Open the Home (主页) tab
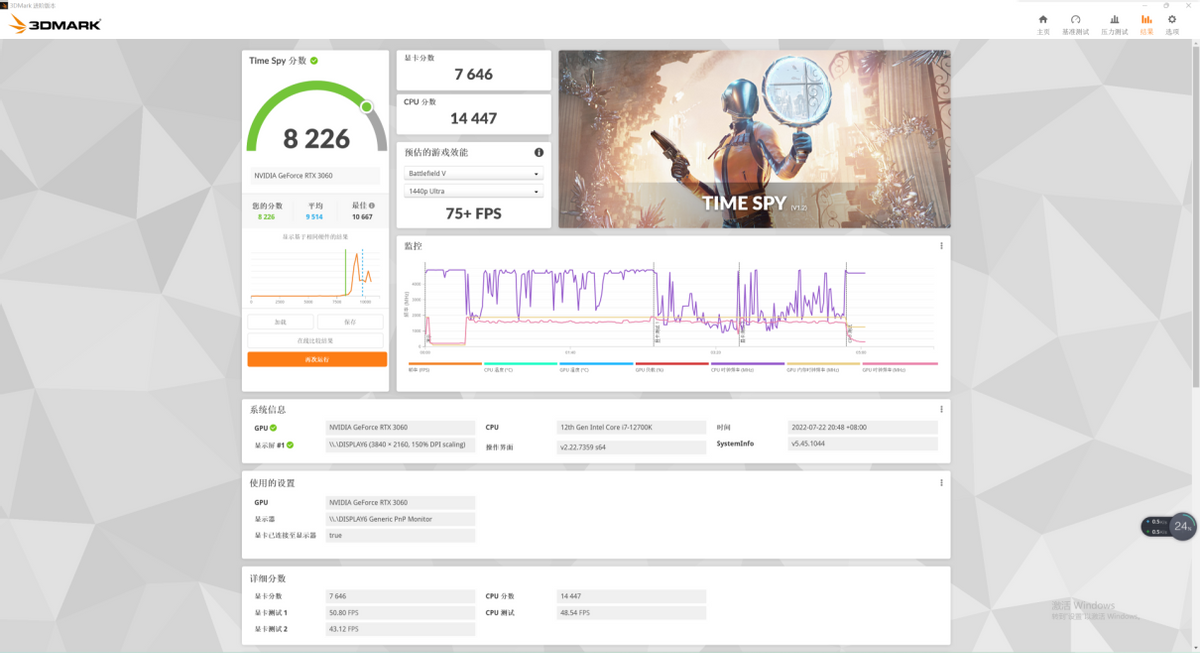 pyautogui.click(x=1043, y=24)
